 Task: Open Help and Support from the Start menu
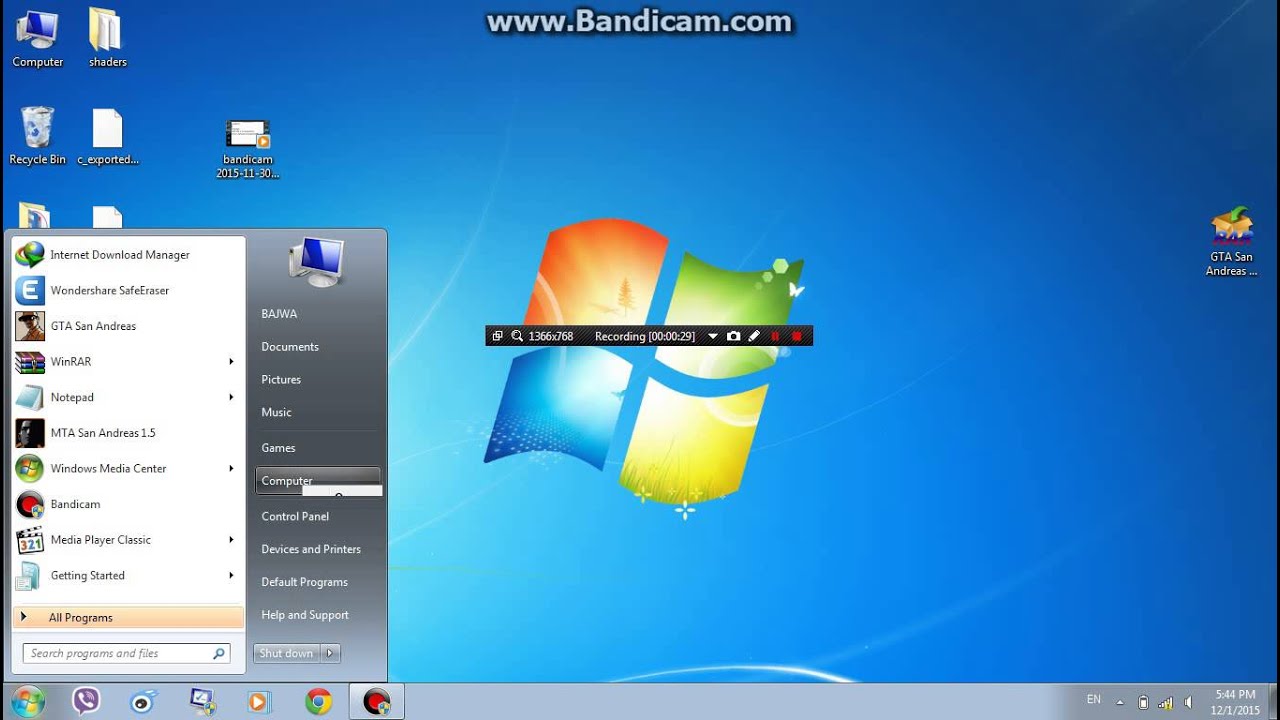(x=305, y=616)
